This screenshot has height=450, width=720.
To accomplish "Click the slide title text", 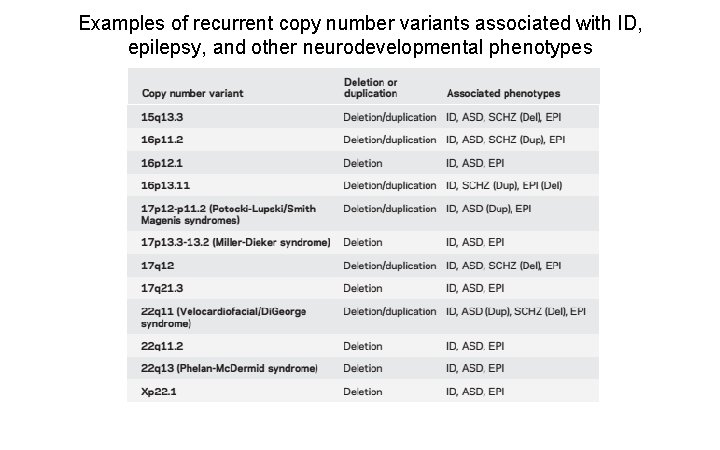I will click(x=360, y=34).
